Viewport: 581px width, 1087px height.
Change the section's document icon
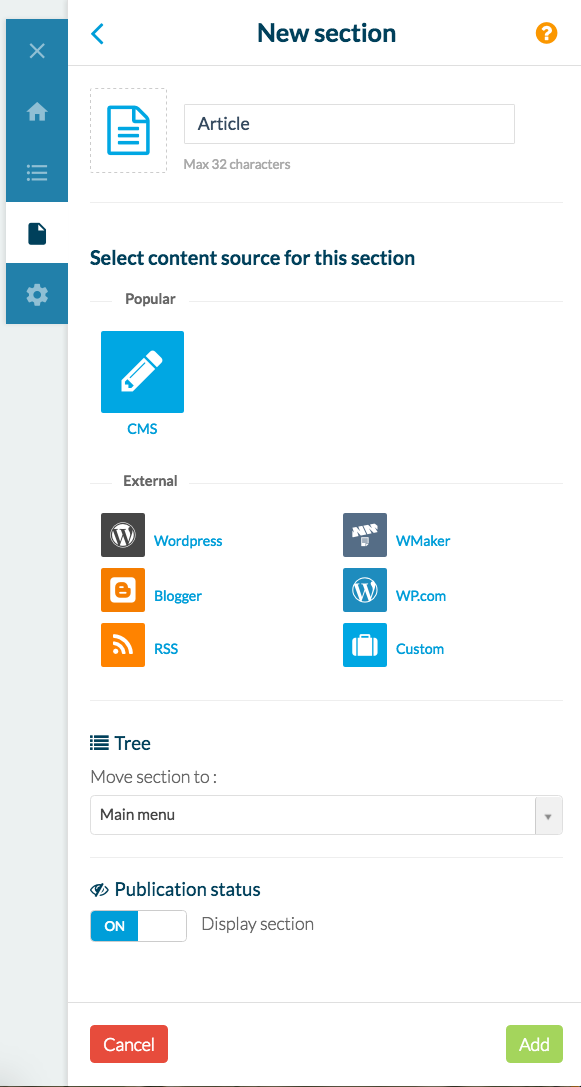(128, 130)
